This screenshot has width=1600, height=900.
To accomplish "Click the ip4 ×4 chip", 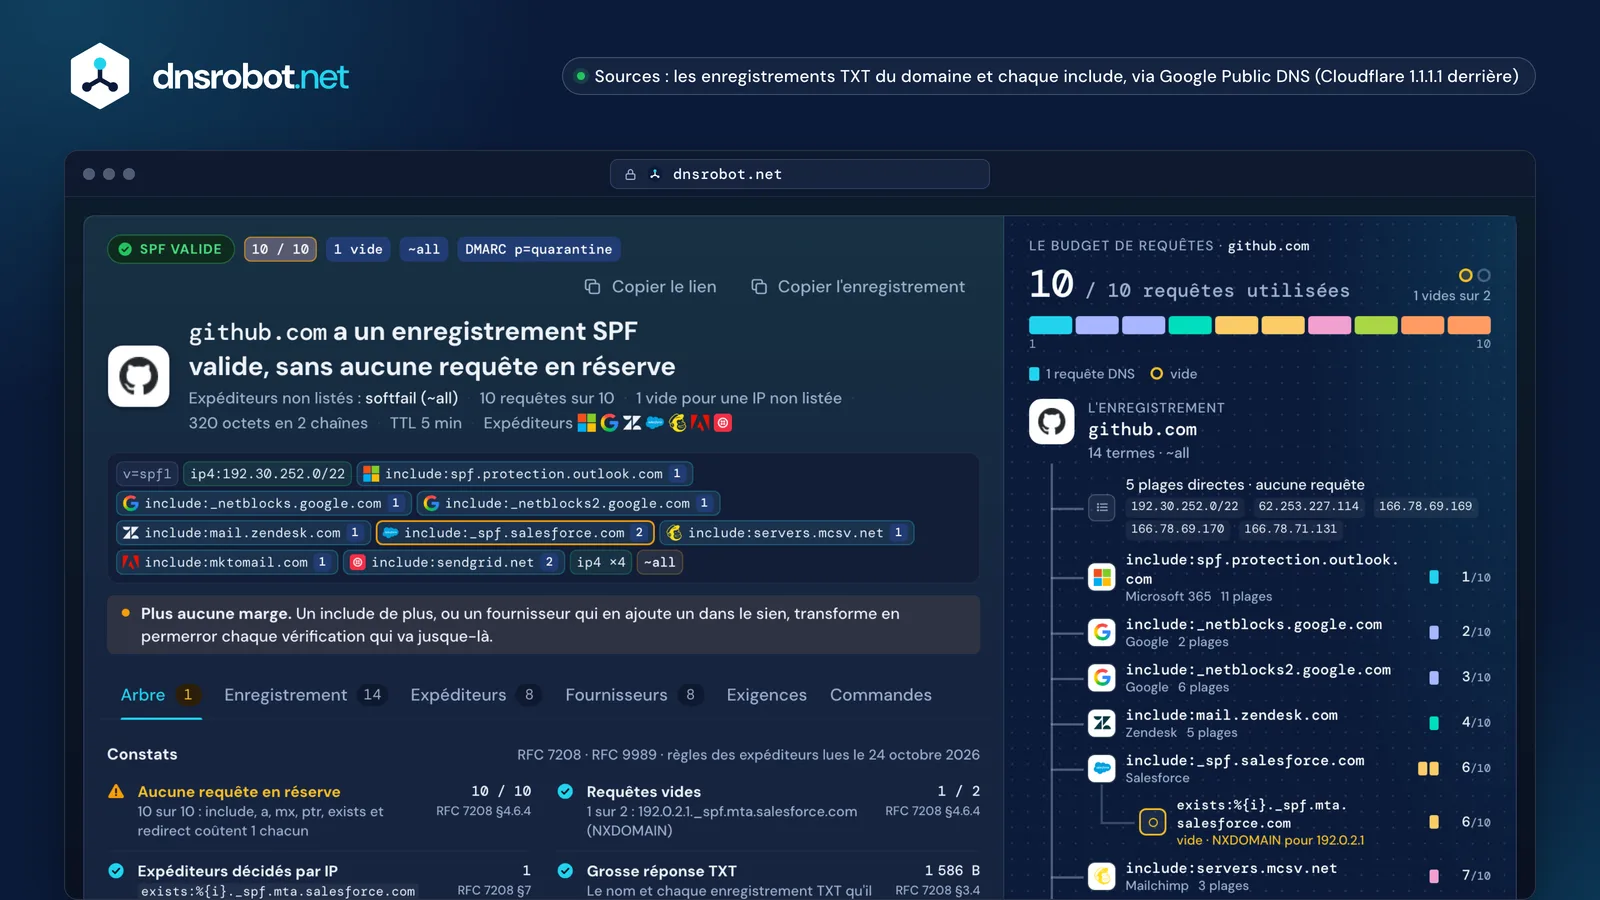I will click(x=601, y=562).
